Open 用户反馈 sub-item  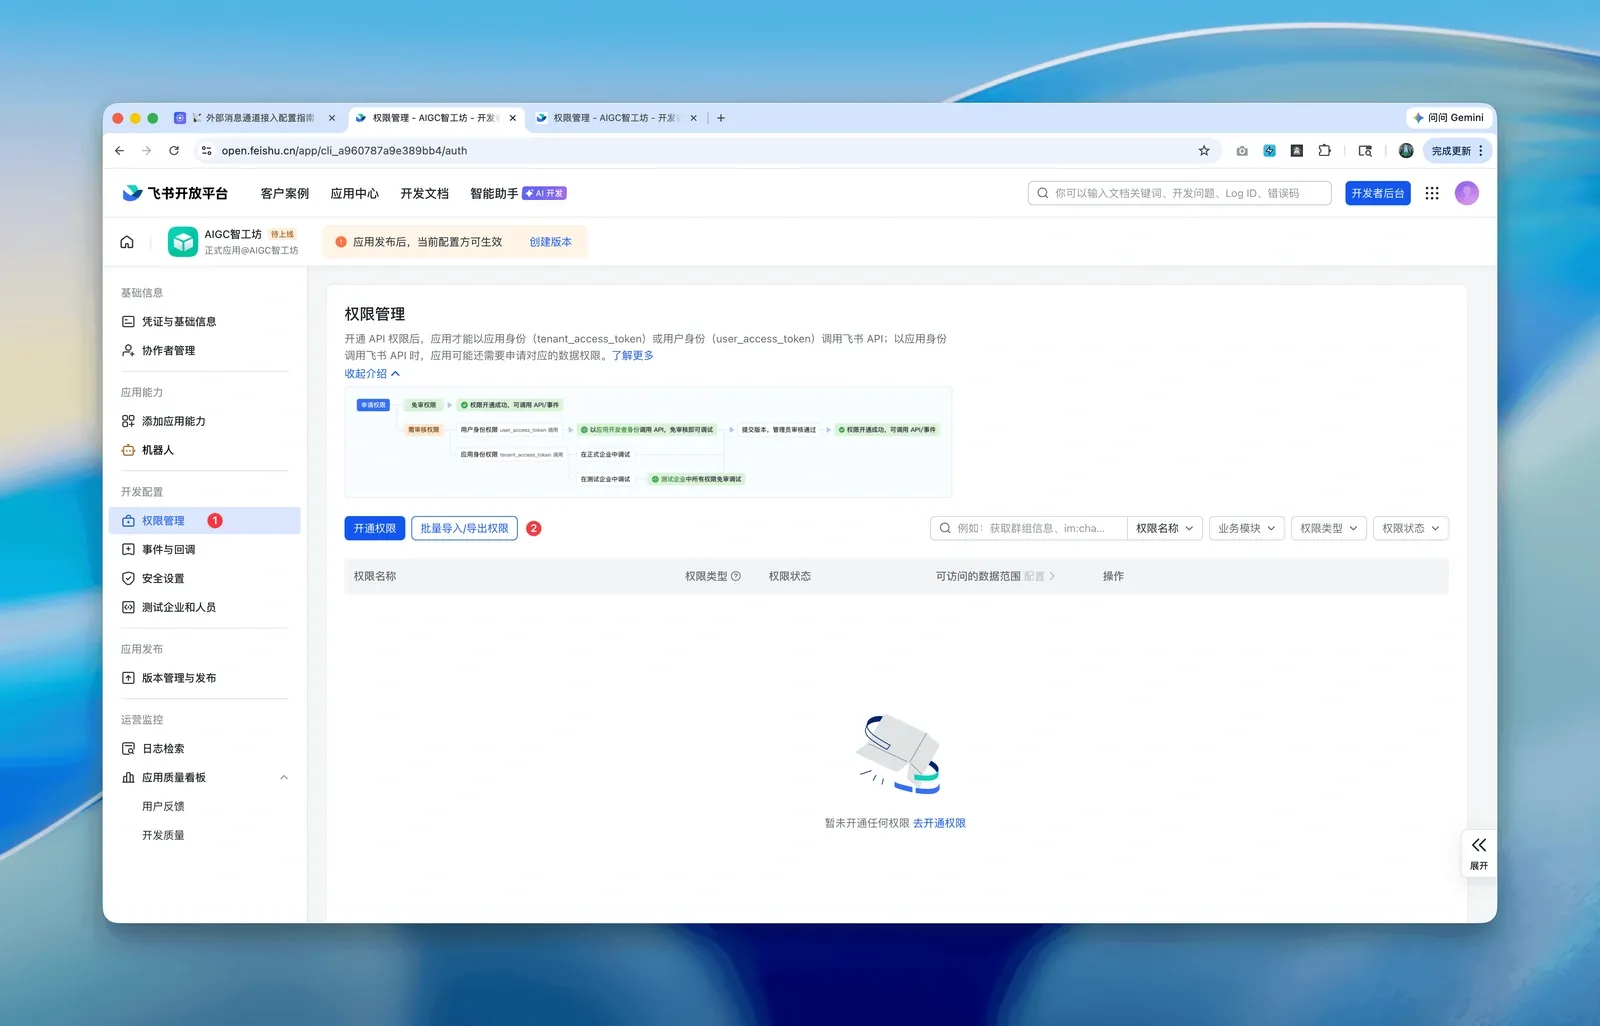(x=163, y=806)
